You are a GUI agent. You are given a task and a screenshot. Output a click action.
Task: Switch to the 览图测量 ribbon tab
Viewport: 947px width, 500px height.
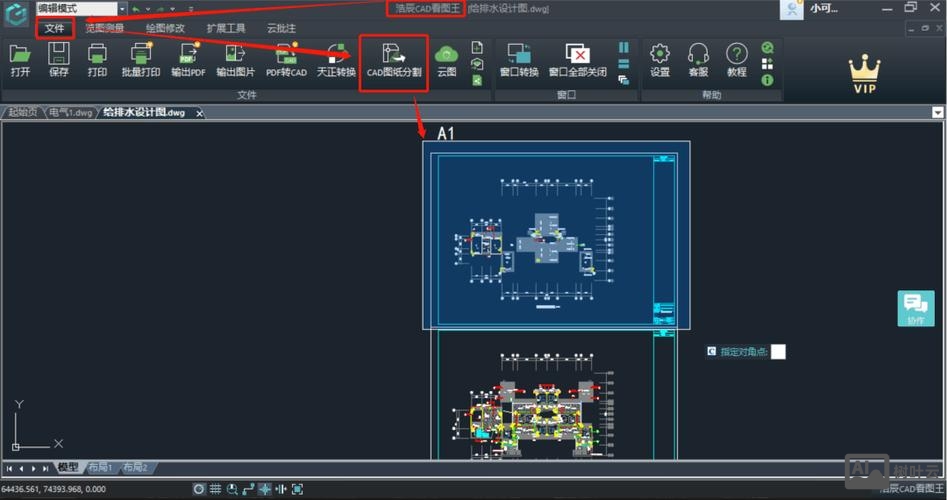104,28
